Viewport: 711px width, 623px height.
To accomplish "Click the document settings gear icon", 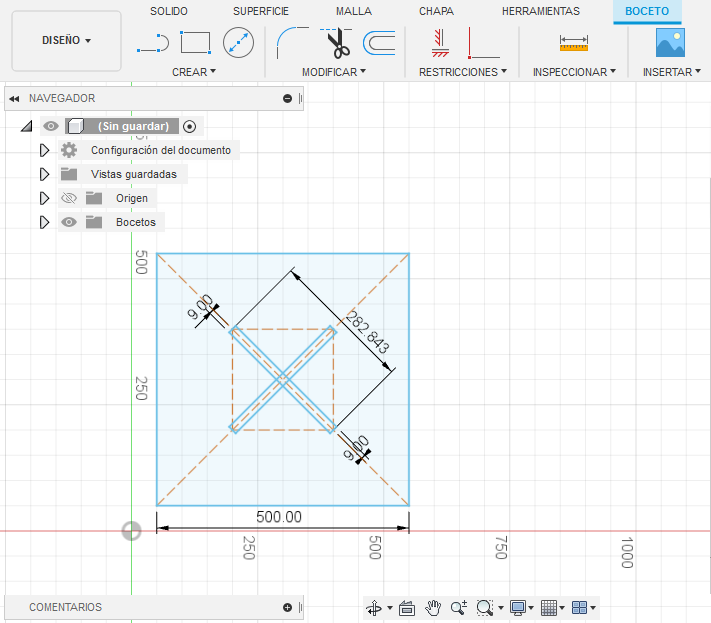I will tap(69, 150).
